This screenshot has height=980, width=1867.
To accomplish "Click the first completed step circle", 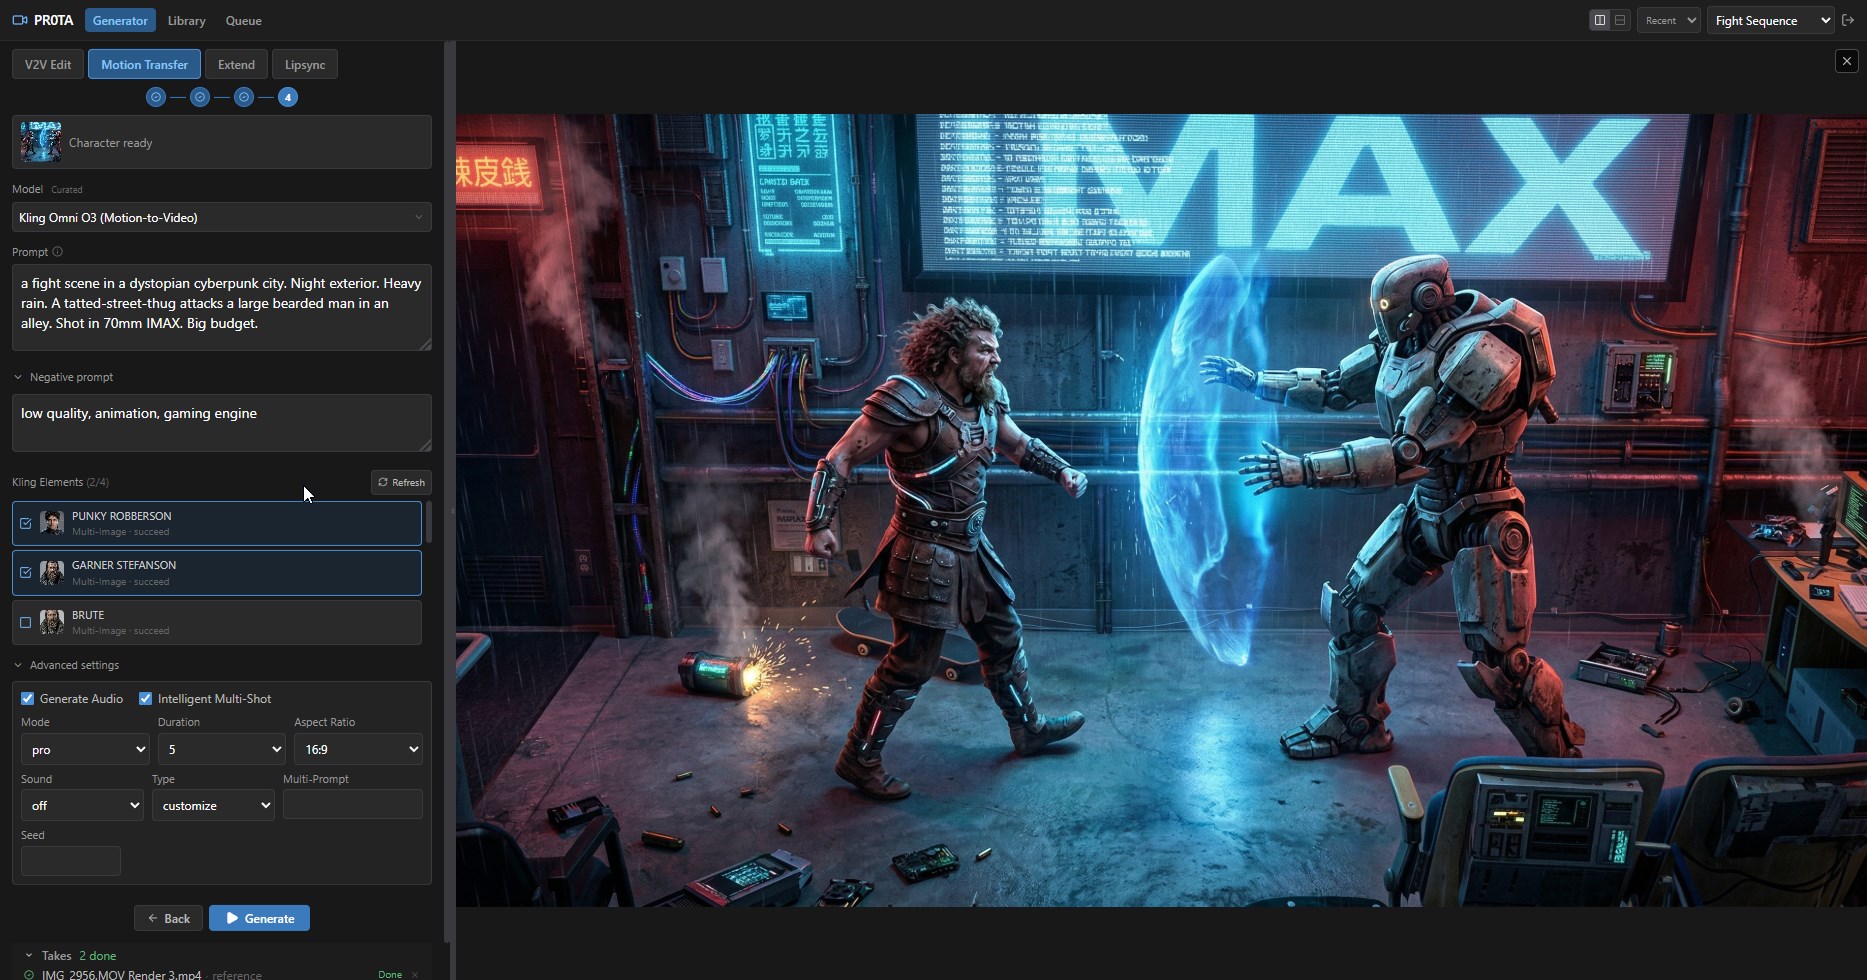I will [x=155, y=97].
